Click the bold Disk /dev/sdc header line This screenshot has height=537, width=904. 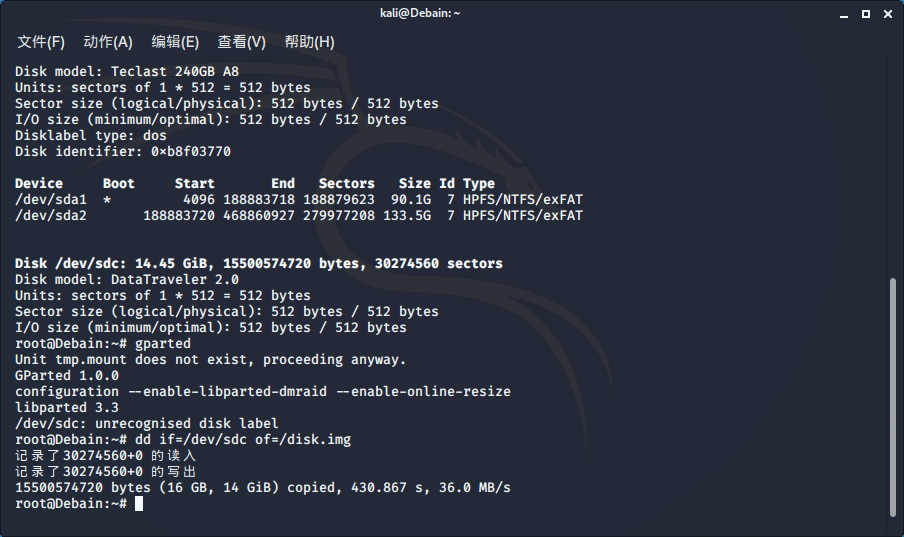[x=259, y=264]
